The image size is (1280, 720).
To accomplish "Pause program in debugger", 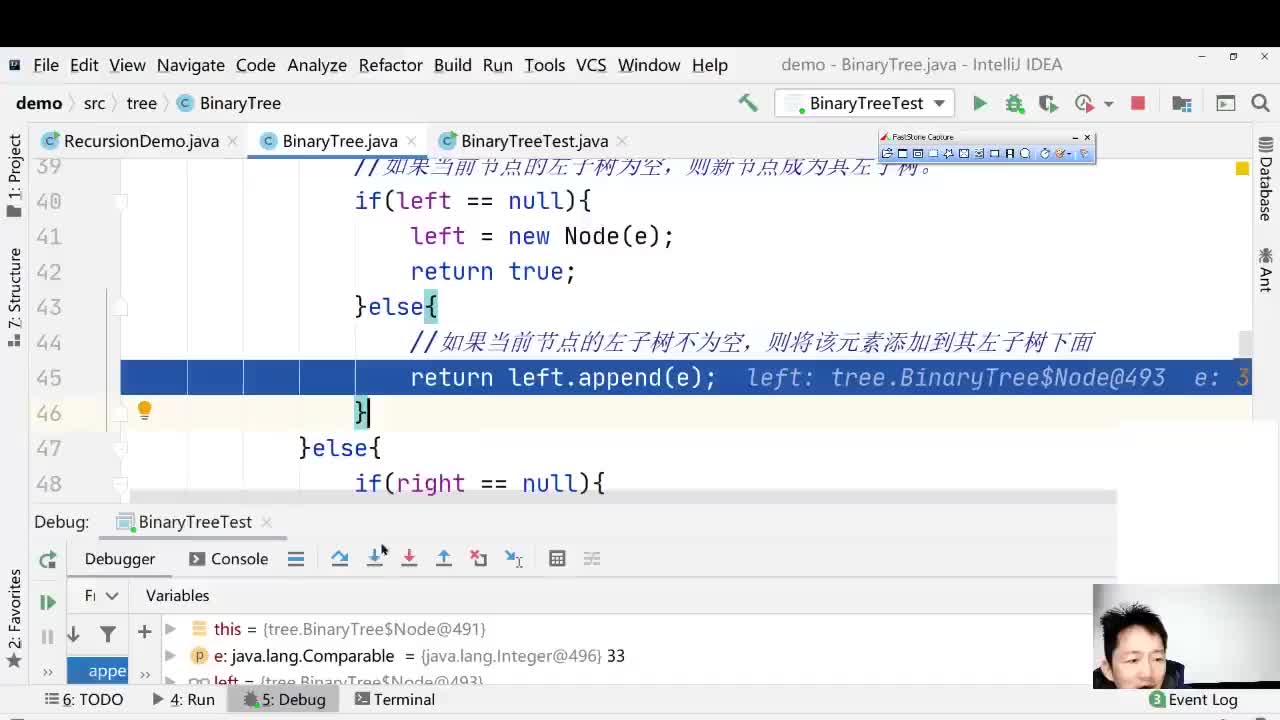I will pos(47,637).
